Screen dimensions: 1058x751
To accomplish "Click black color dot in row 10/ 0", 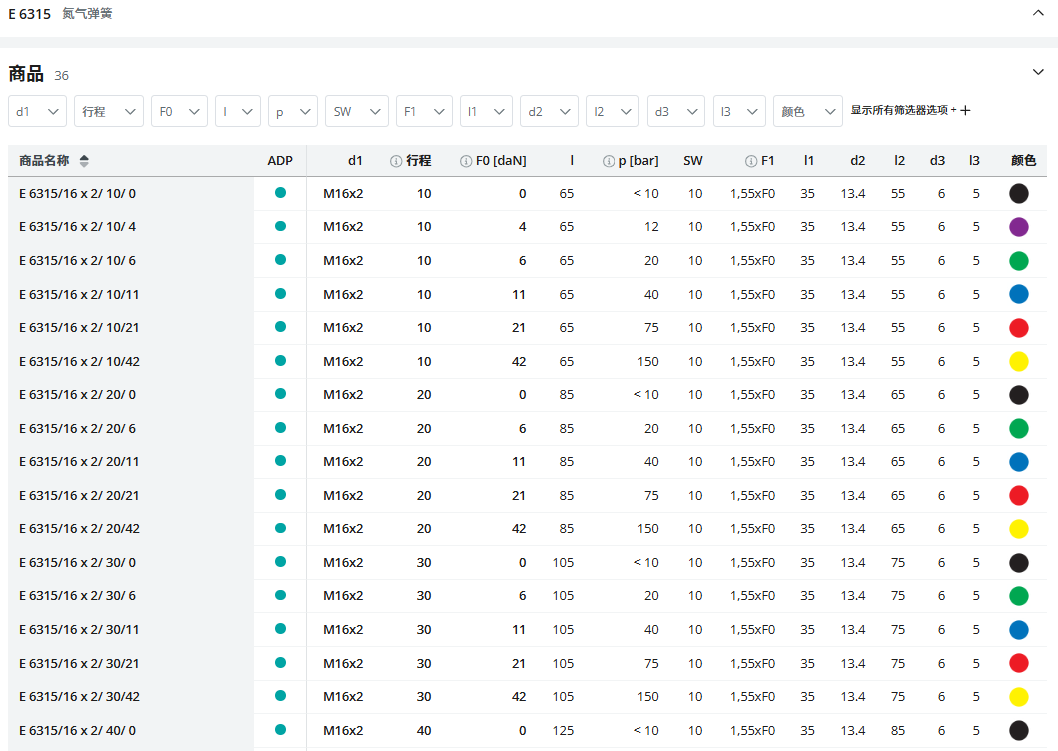I will click(1019, 194).
